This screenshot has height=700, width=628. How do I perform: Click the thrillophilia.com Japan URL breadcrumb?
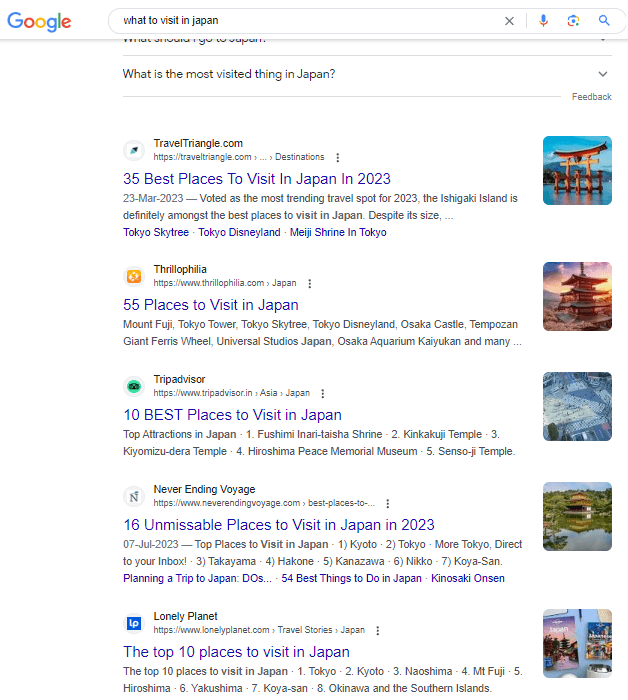pyautogui.click(x=225, y=283)
